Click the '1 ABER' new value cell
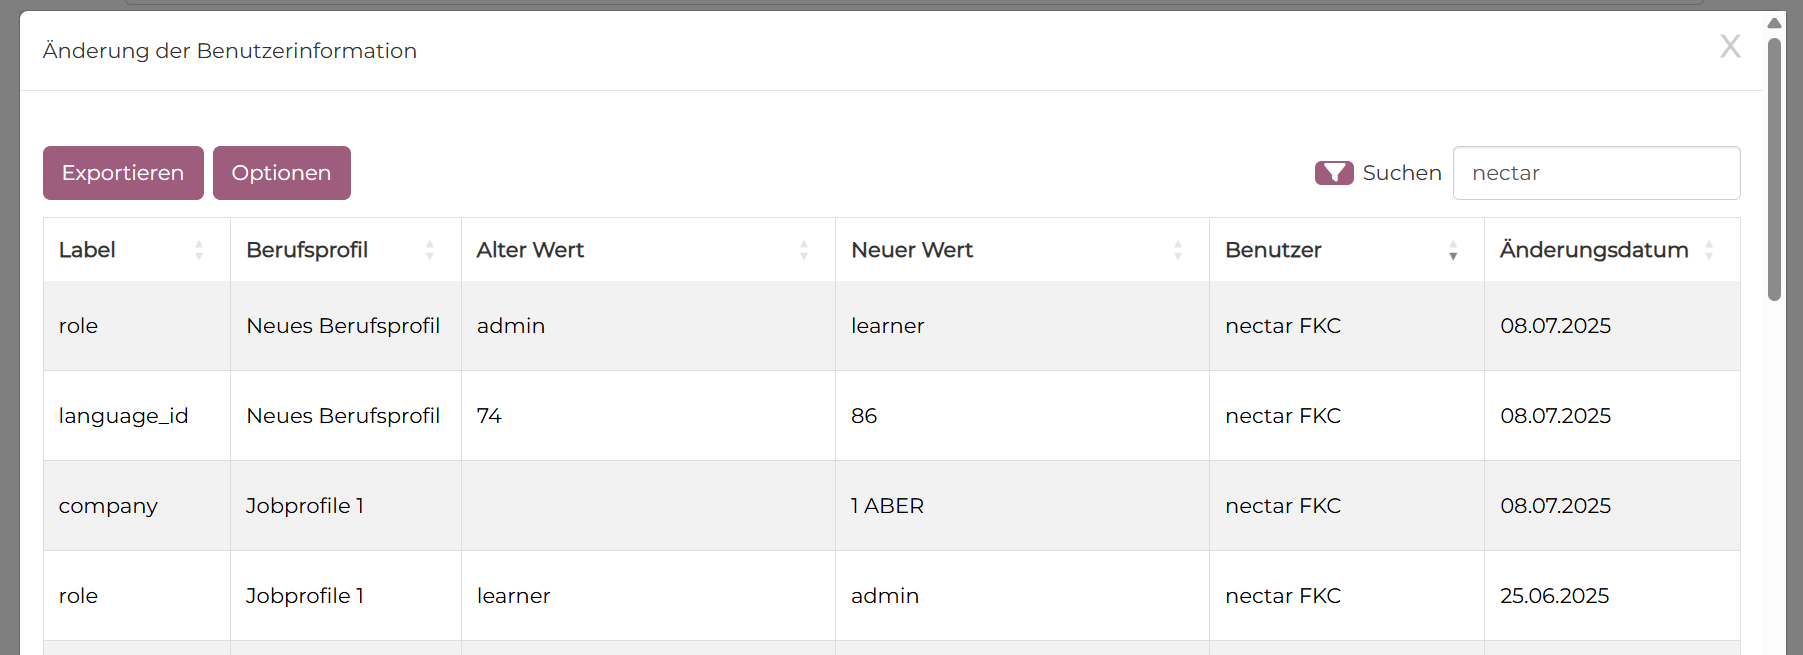 [887, 506]
